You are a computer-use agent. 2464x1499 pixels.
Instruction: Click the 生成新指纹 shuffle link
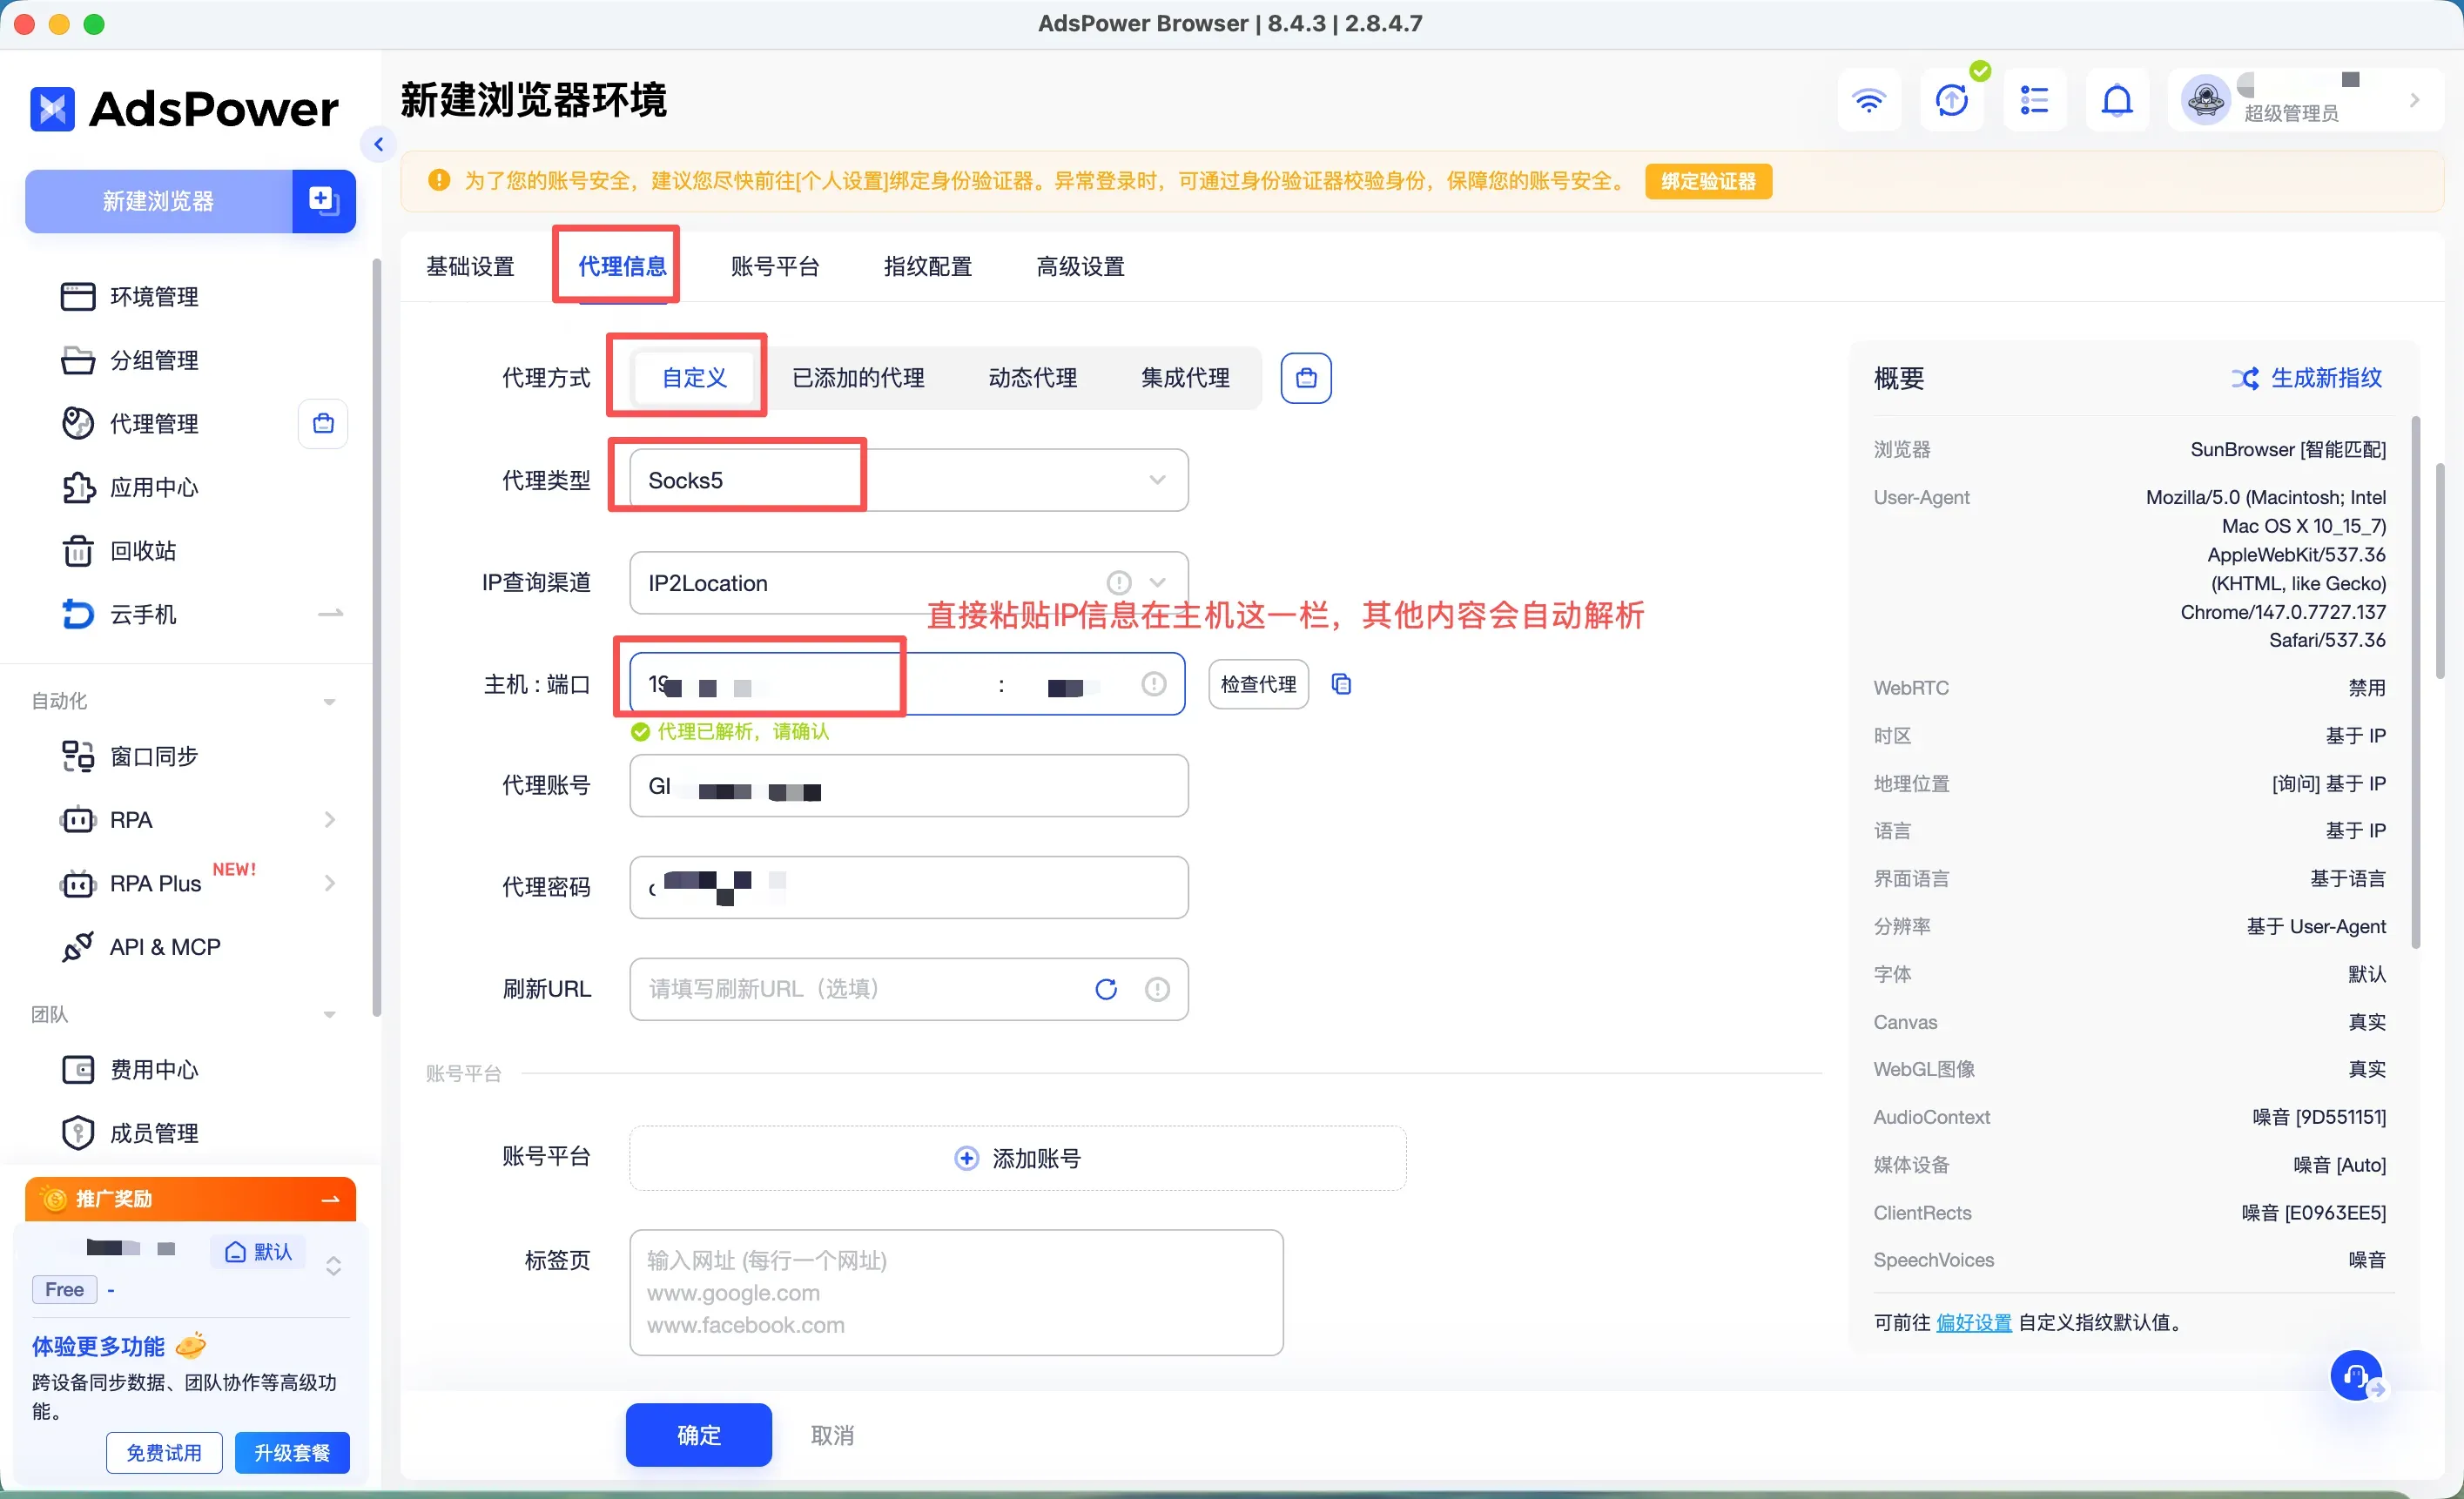pyautogui.click(x=2307, y=378)
